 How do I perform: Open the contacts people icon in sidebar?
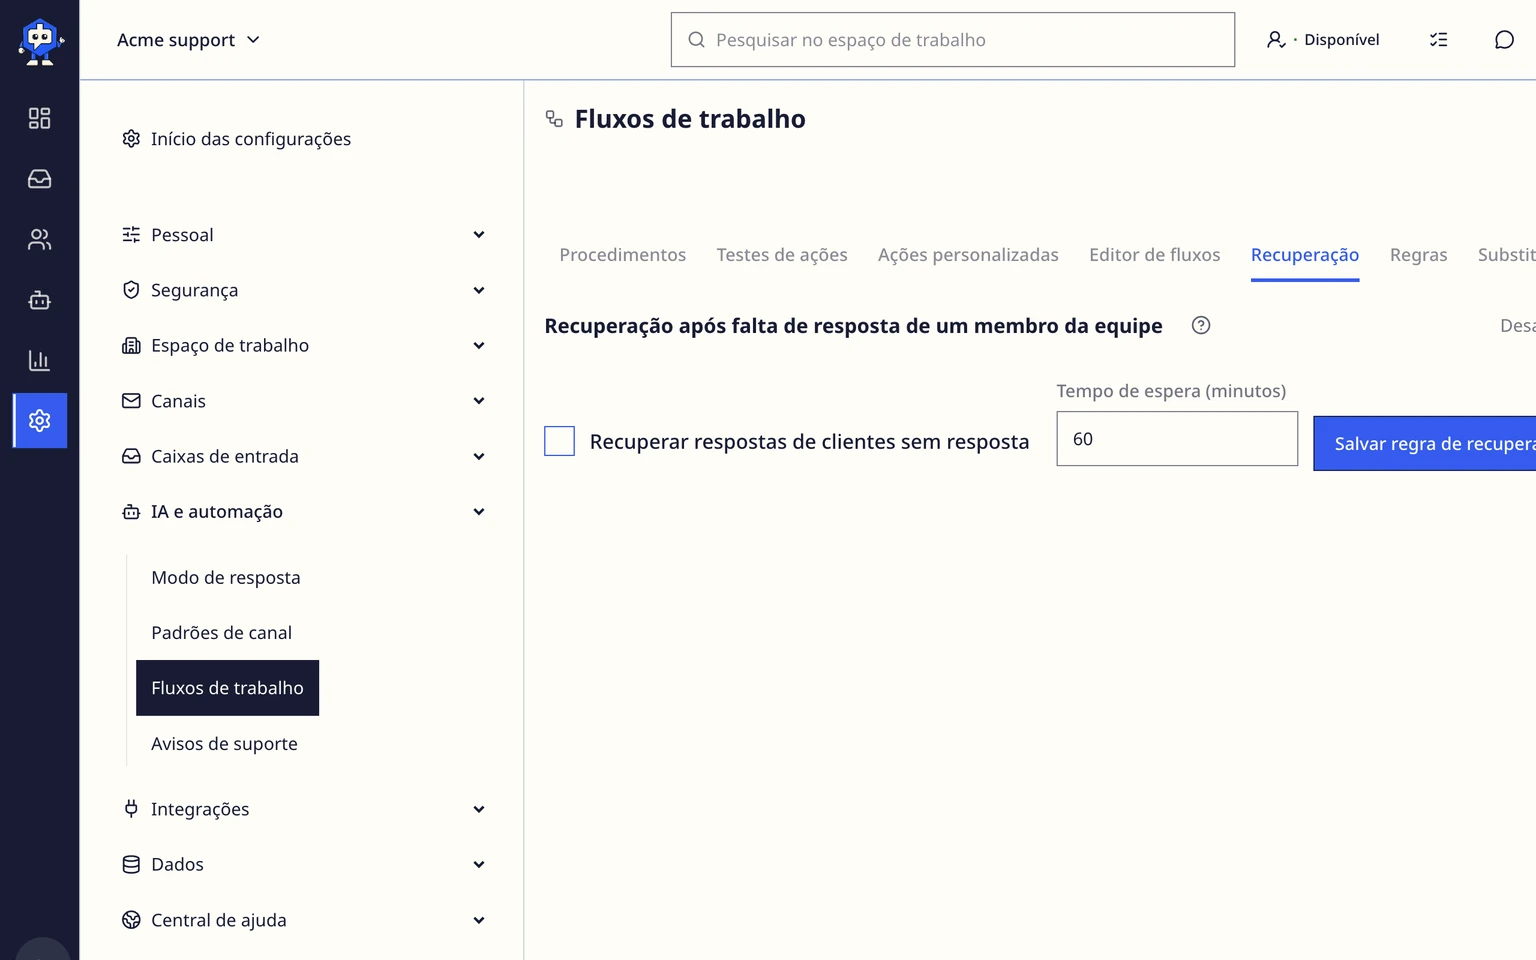(x=39, y=240)
